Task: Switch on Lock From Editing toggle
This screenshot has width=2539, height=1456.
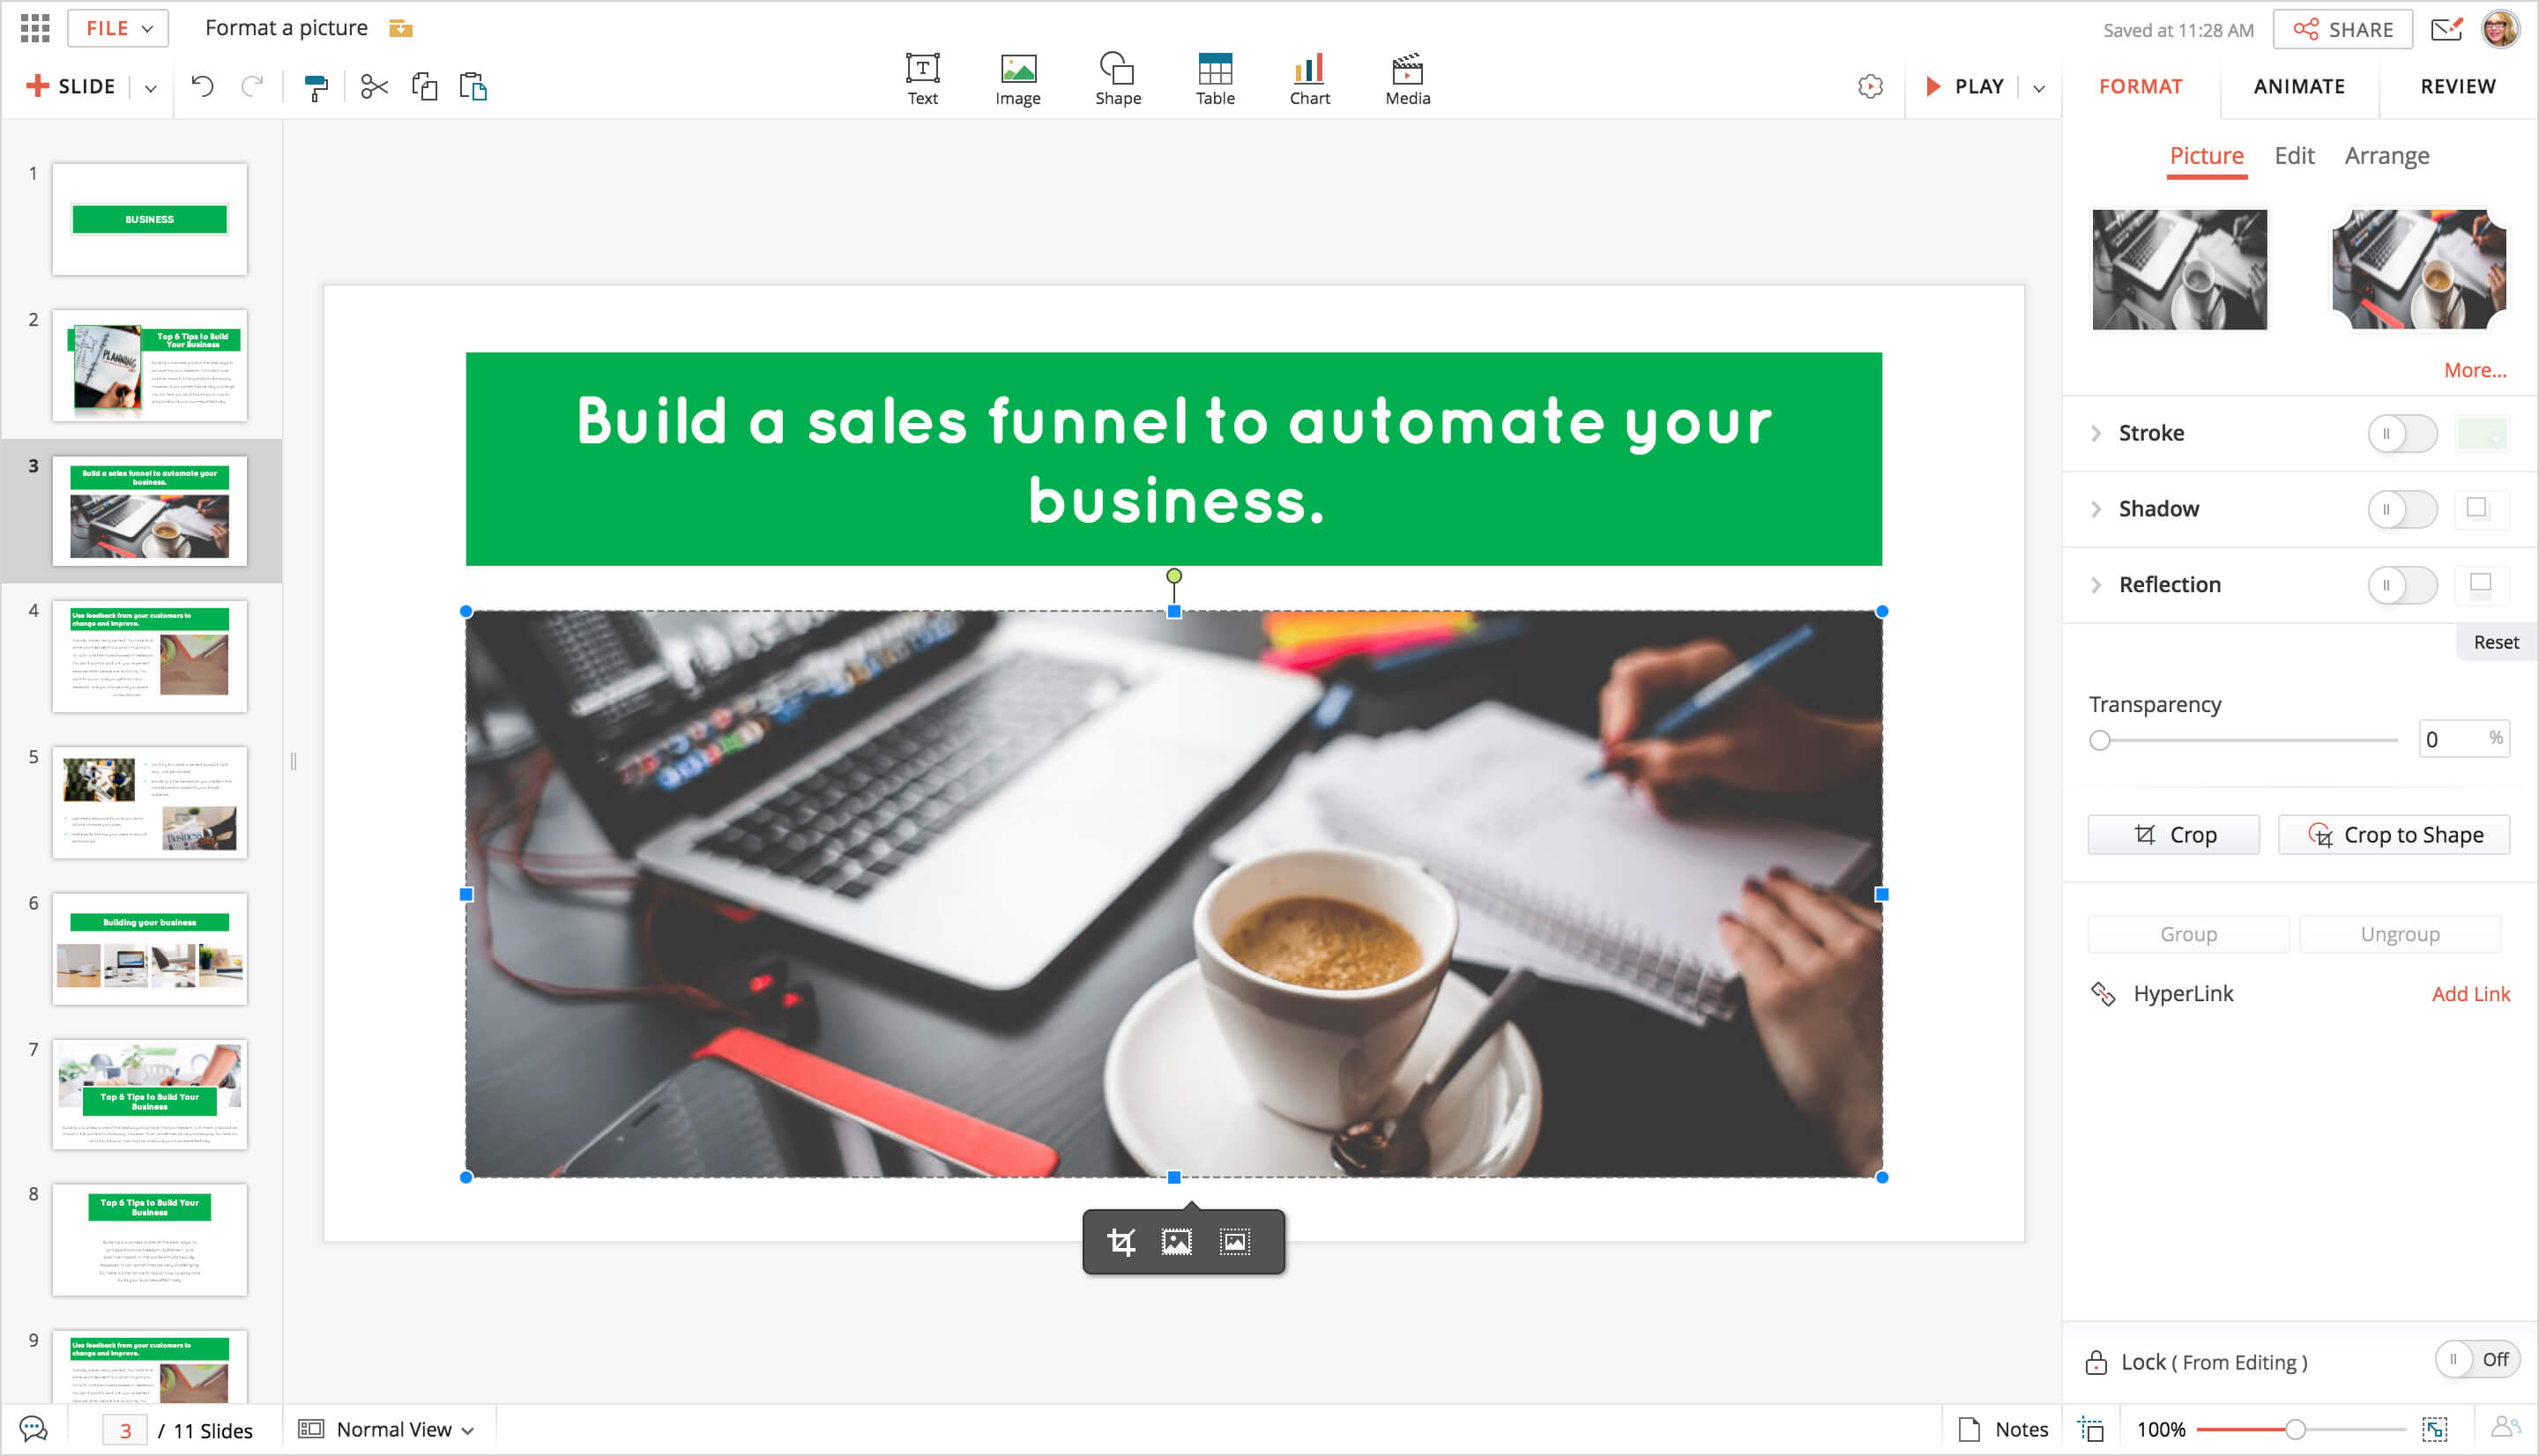Action: [x=2476, y=1360]
